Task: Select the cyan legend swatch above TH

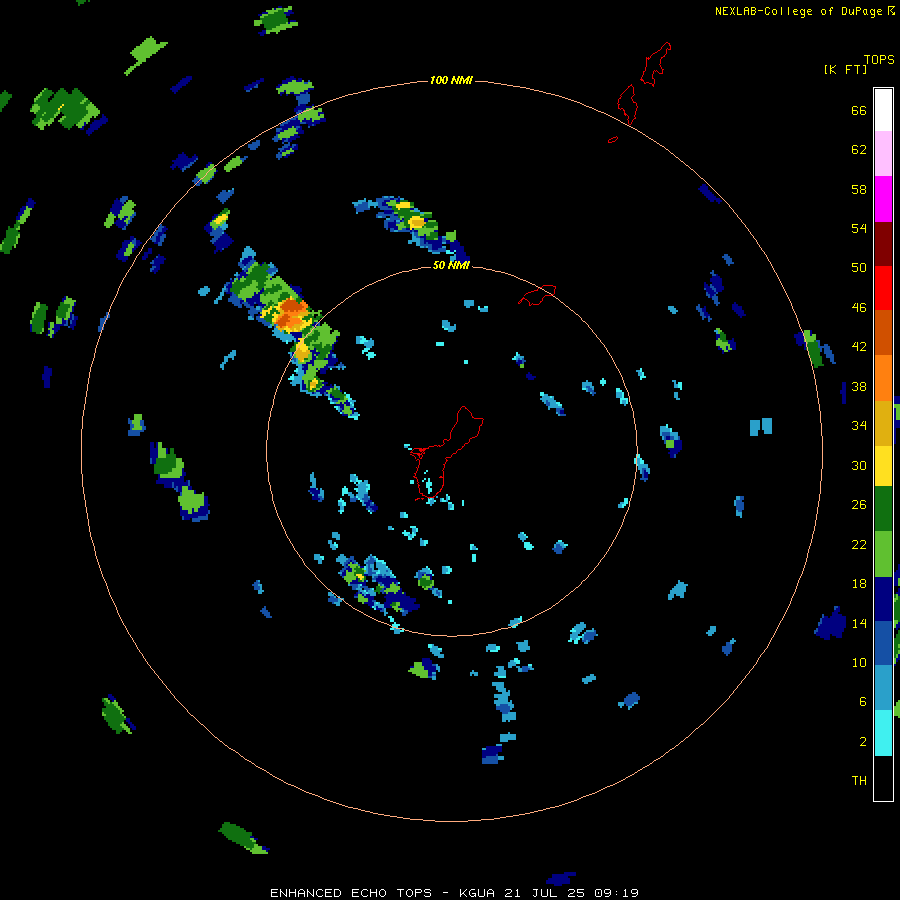Action: point(883,733)
